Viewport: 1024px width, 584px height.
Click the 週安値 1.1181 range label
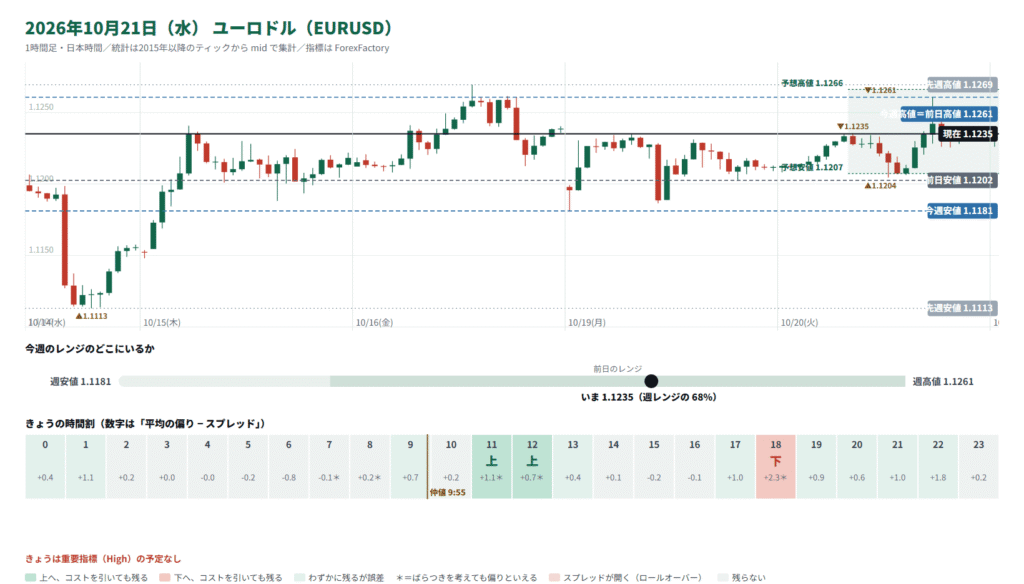[80, 381]
